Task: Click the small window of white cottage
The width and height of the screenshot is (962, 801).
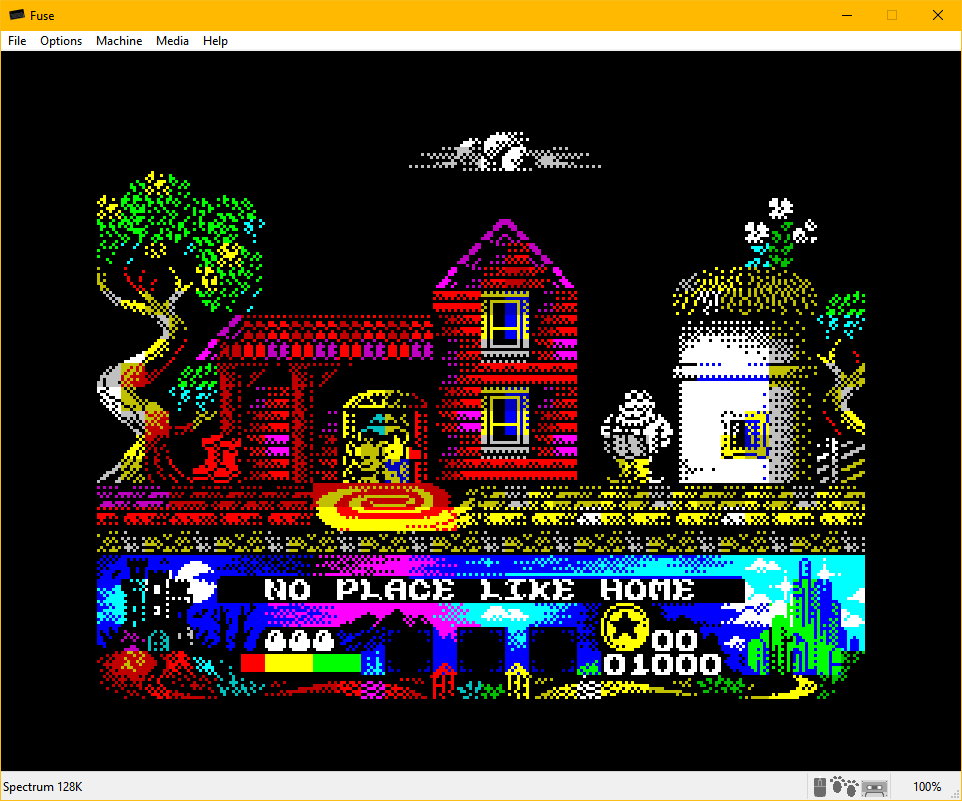Action: pyautogui.click(x=745, y=435)
